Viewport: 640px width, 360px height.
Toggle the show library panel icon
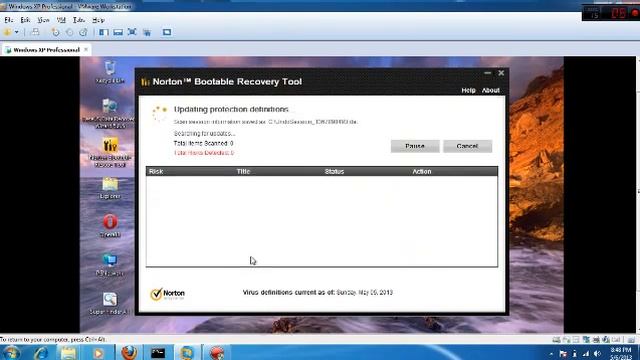point(104,32)
